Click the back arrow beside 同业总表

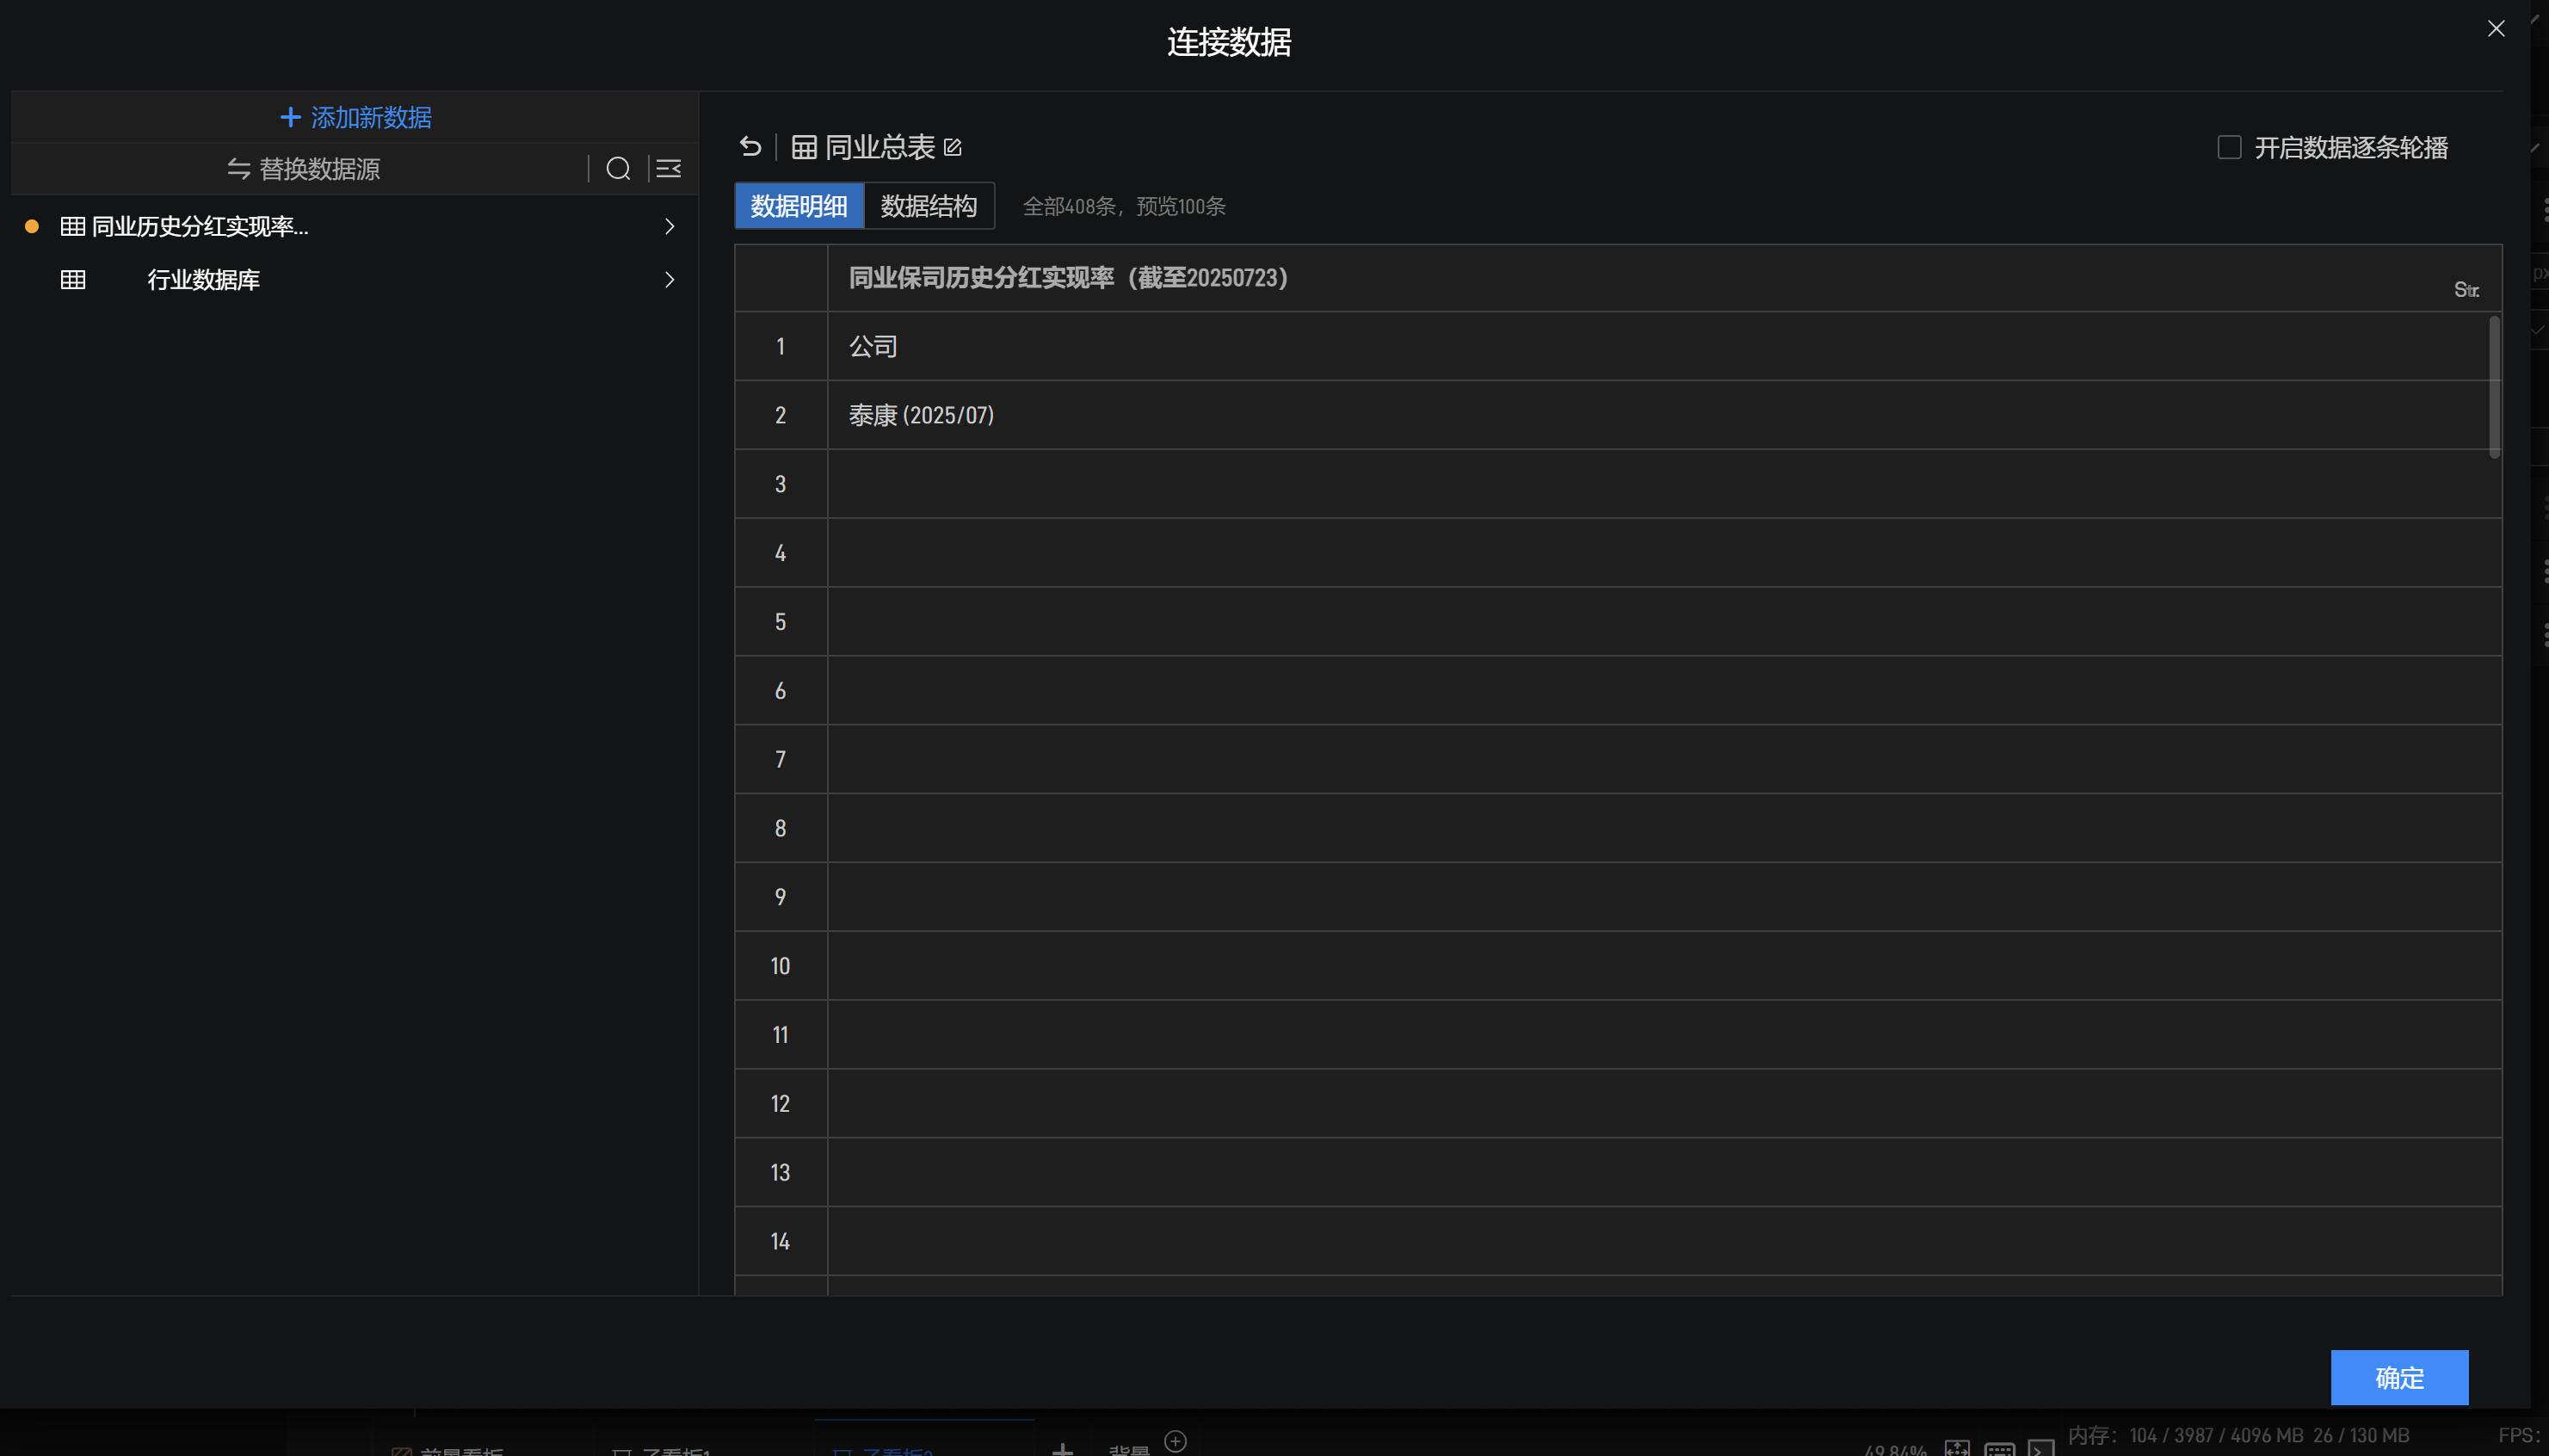pos(750,147)
